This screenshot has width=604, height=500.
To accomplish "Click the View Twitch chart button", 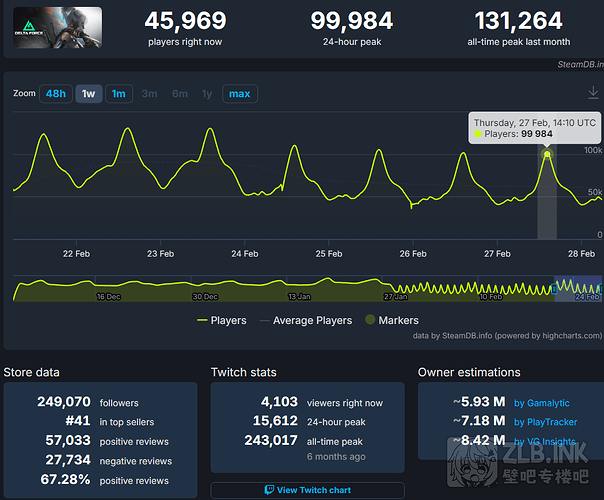I will pos(307,490).
